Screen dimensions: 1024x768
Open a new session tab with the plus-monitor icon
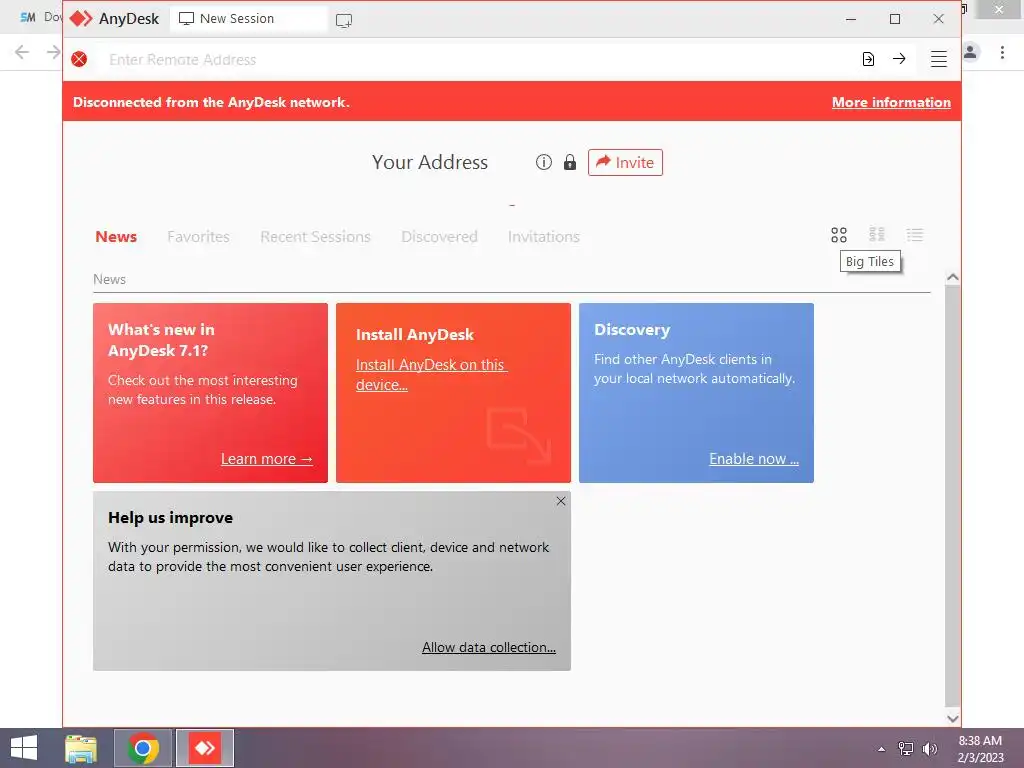[344, 20]
